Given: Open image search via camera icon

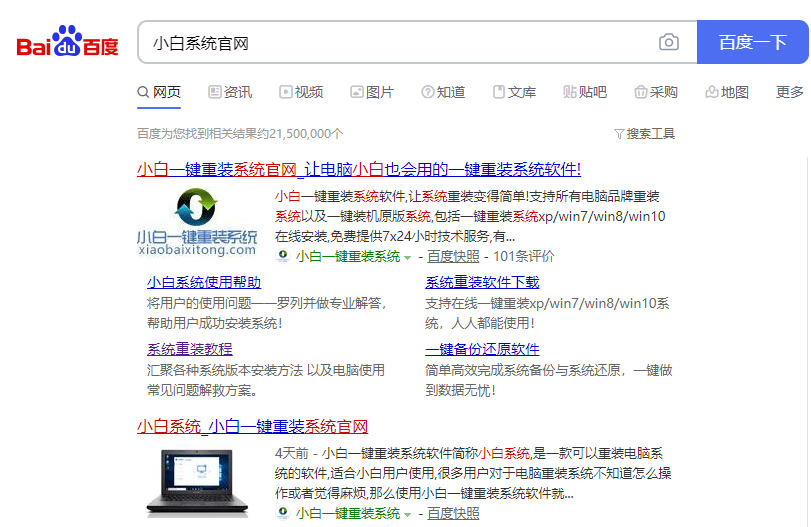Looking at the screenshot, I should [x=668, y=42].
